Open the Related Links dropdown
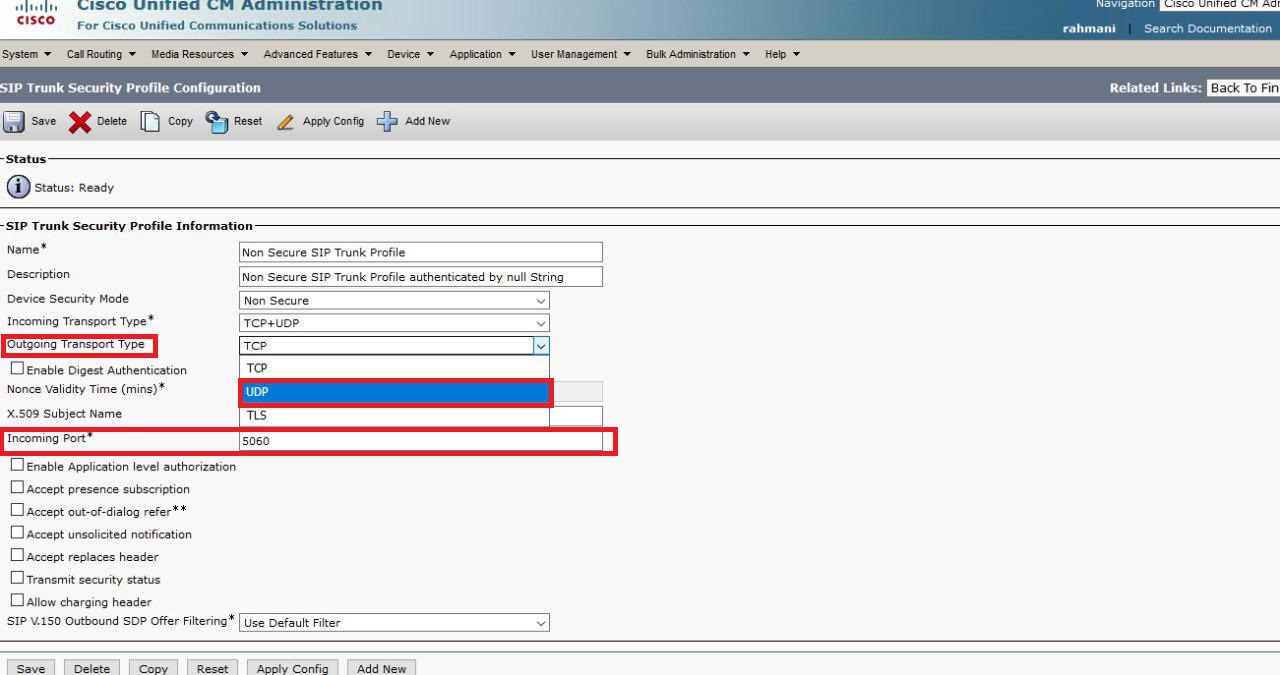Screen dimensions: 1280x675 point(1243,88)
